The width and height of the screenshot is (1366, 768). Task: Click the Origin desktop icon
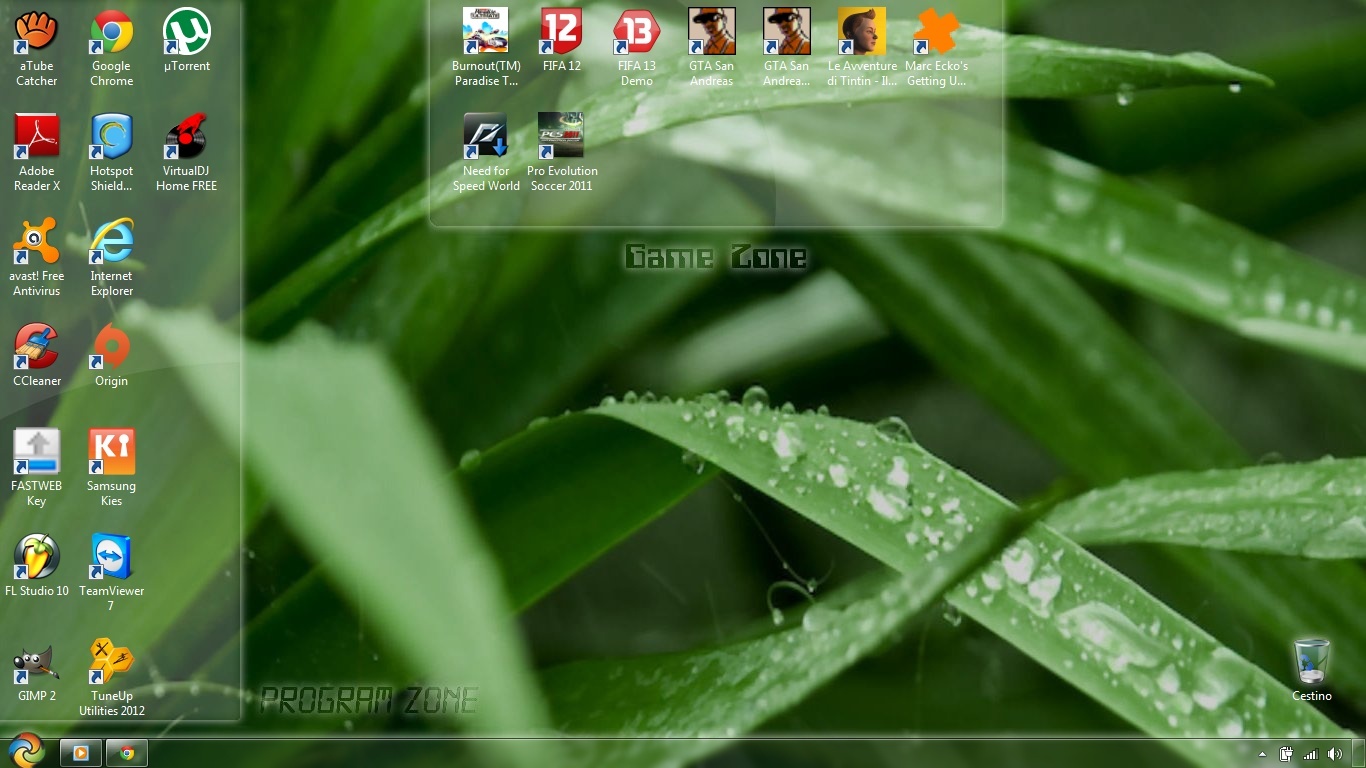112,356
